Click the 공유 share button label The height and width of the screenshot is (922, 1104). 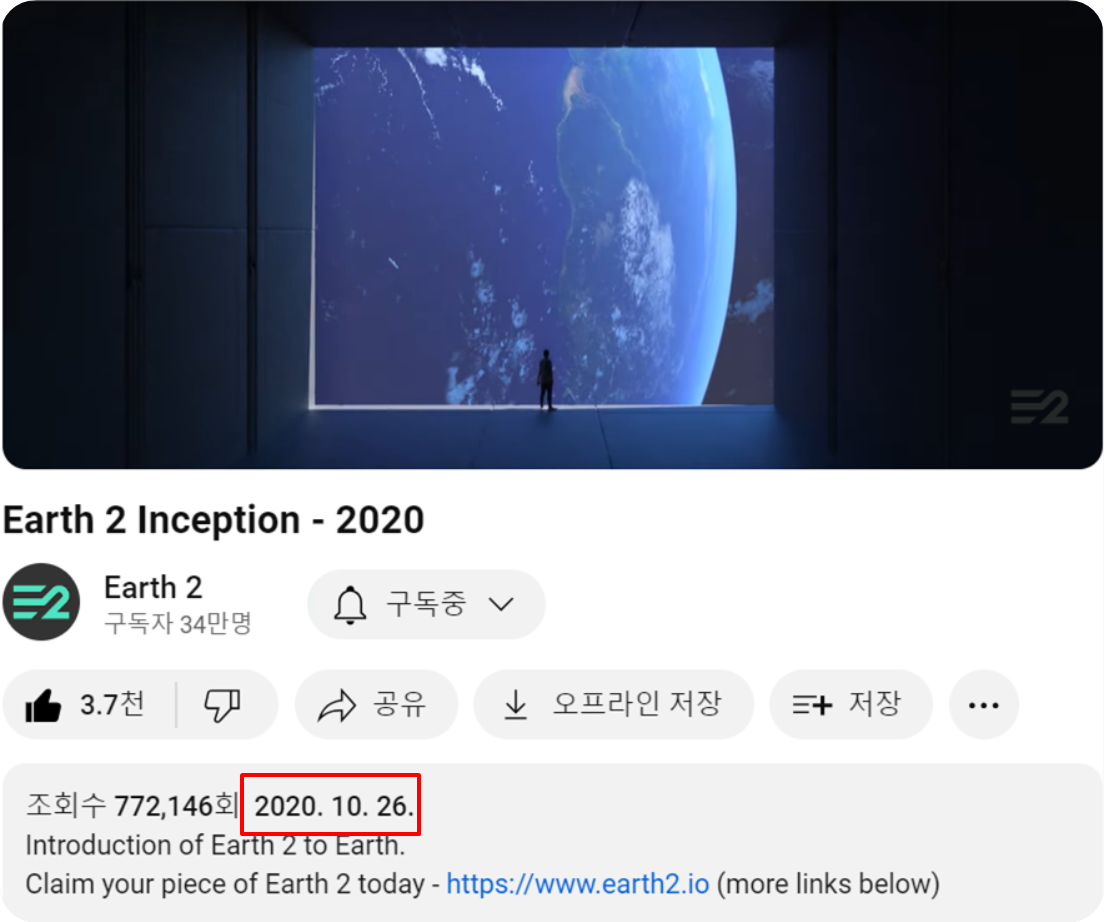(x=399, y=704)
